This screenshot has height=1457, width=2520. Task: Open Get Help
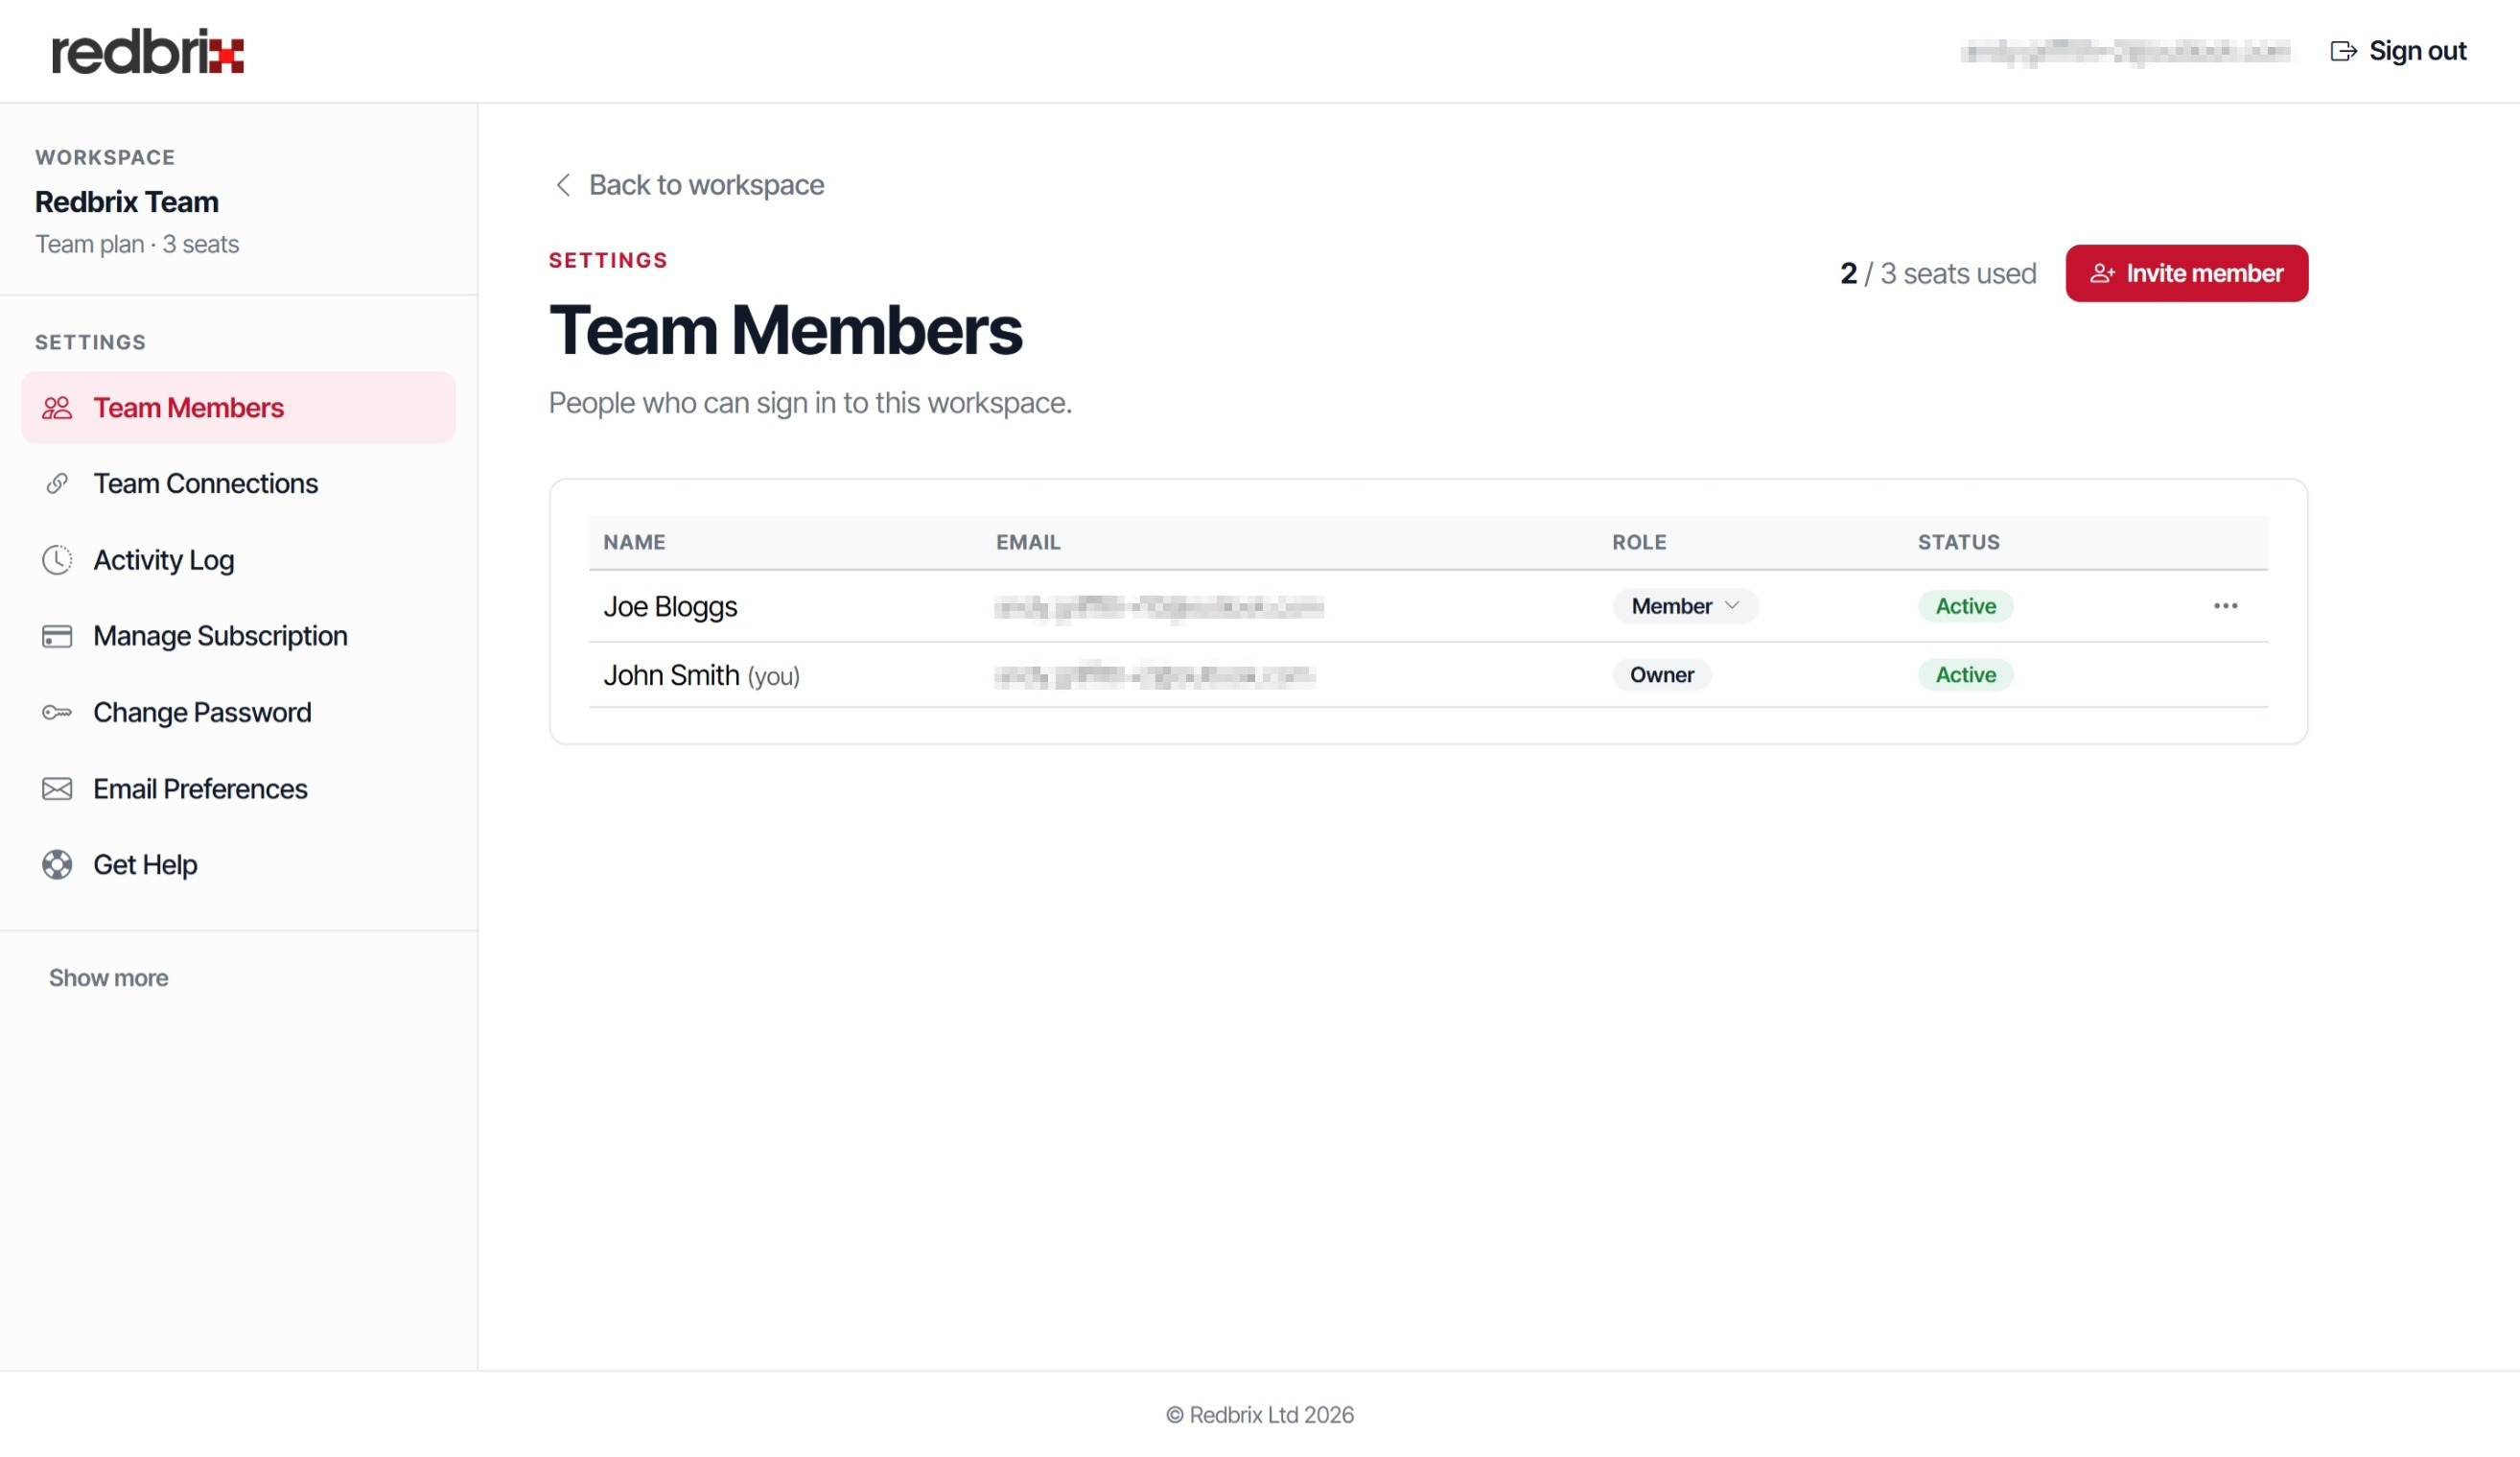click(238, 864)
